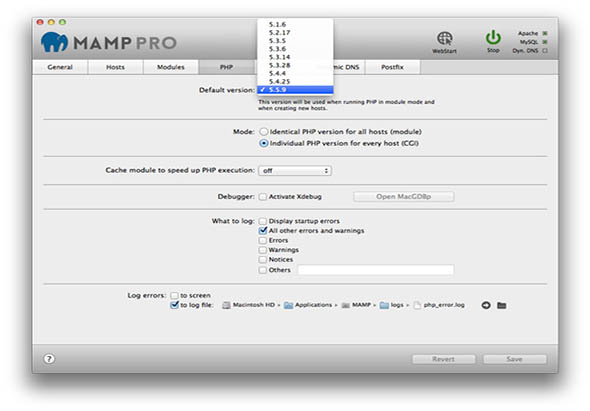The width and height of the screenshot is (590, 411).
Task: Open the Postfix tab
Action: click(392, 67)
